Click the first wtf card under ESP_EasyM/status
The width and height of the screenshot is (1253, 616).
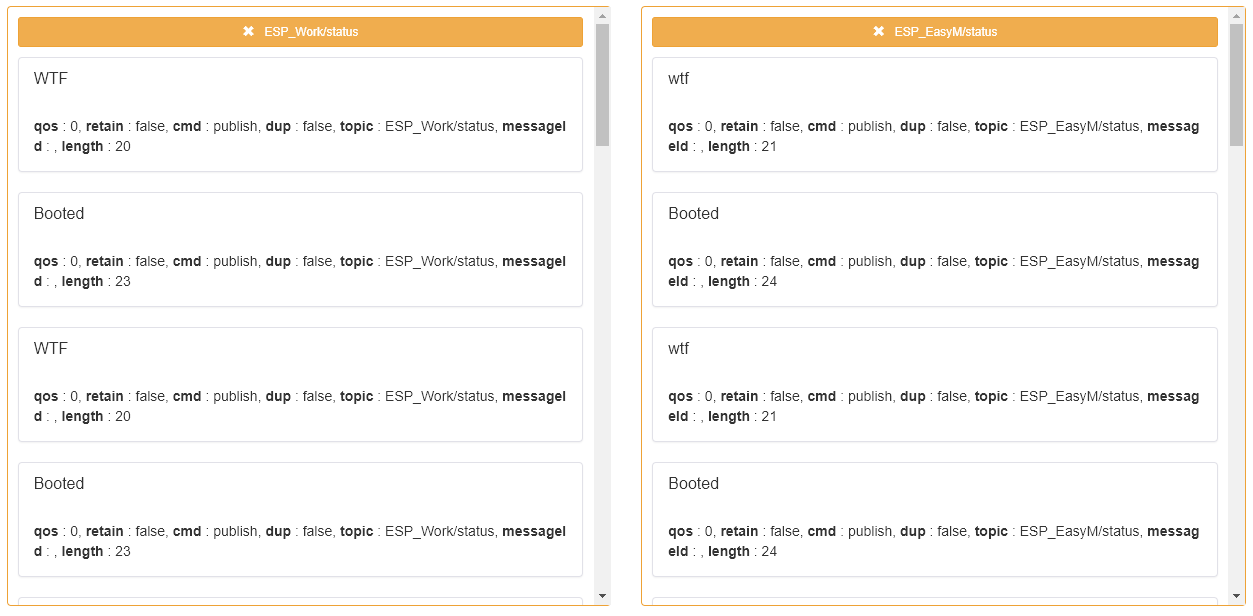point(934,112)
